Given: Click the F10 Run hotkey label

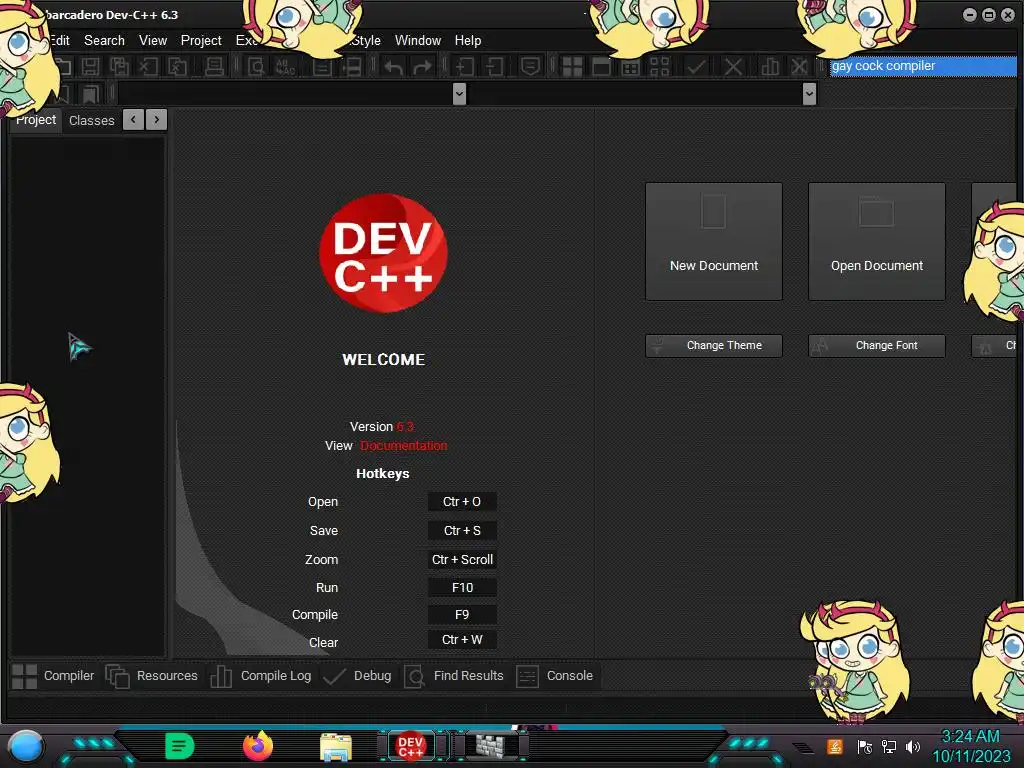Looking at the screenshot, I should tap(462, 588).
